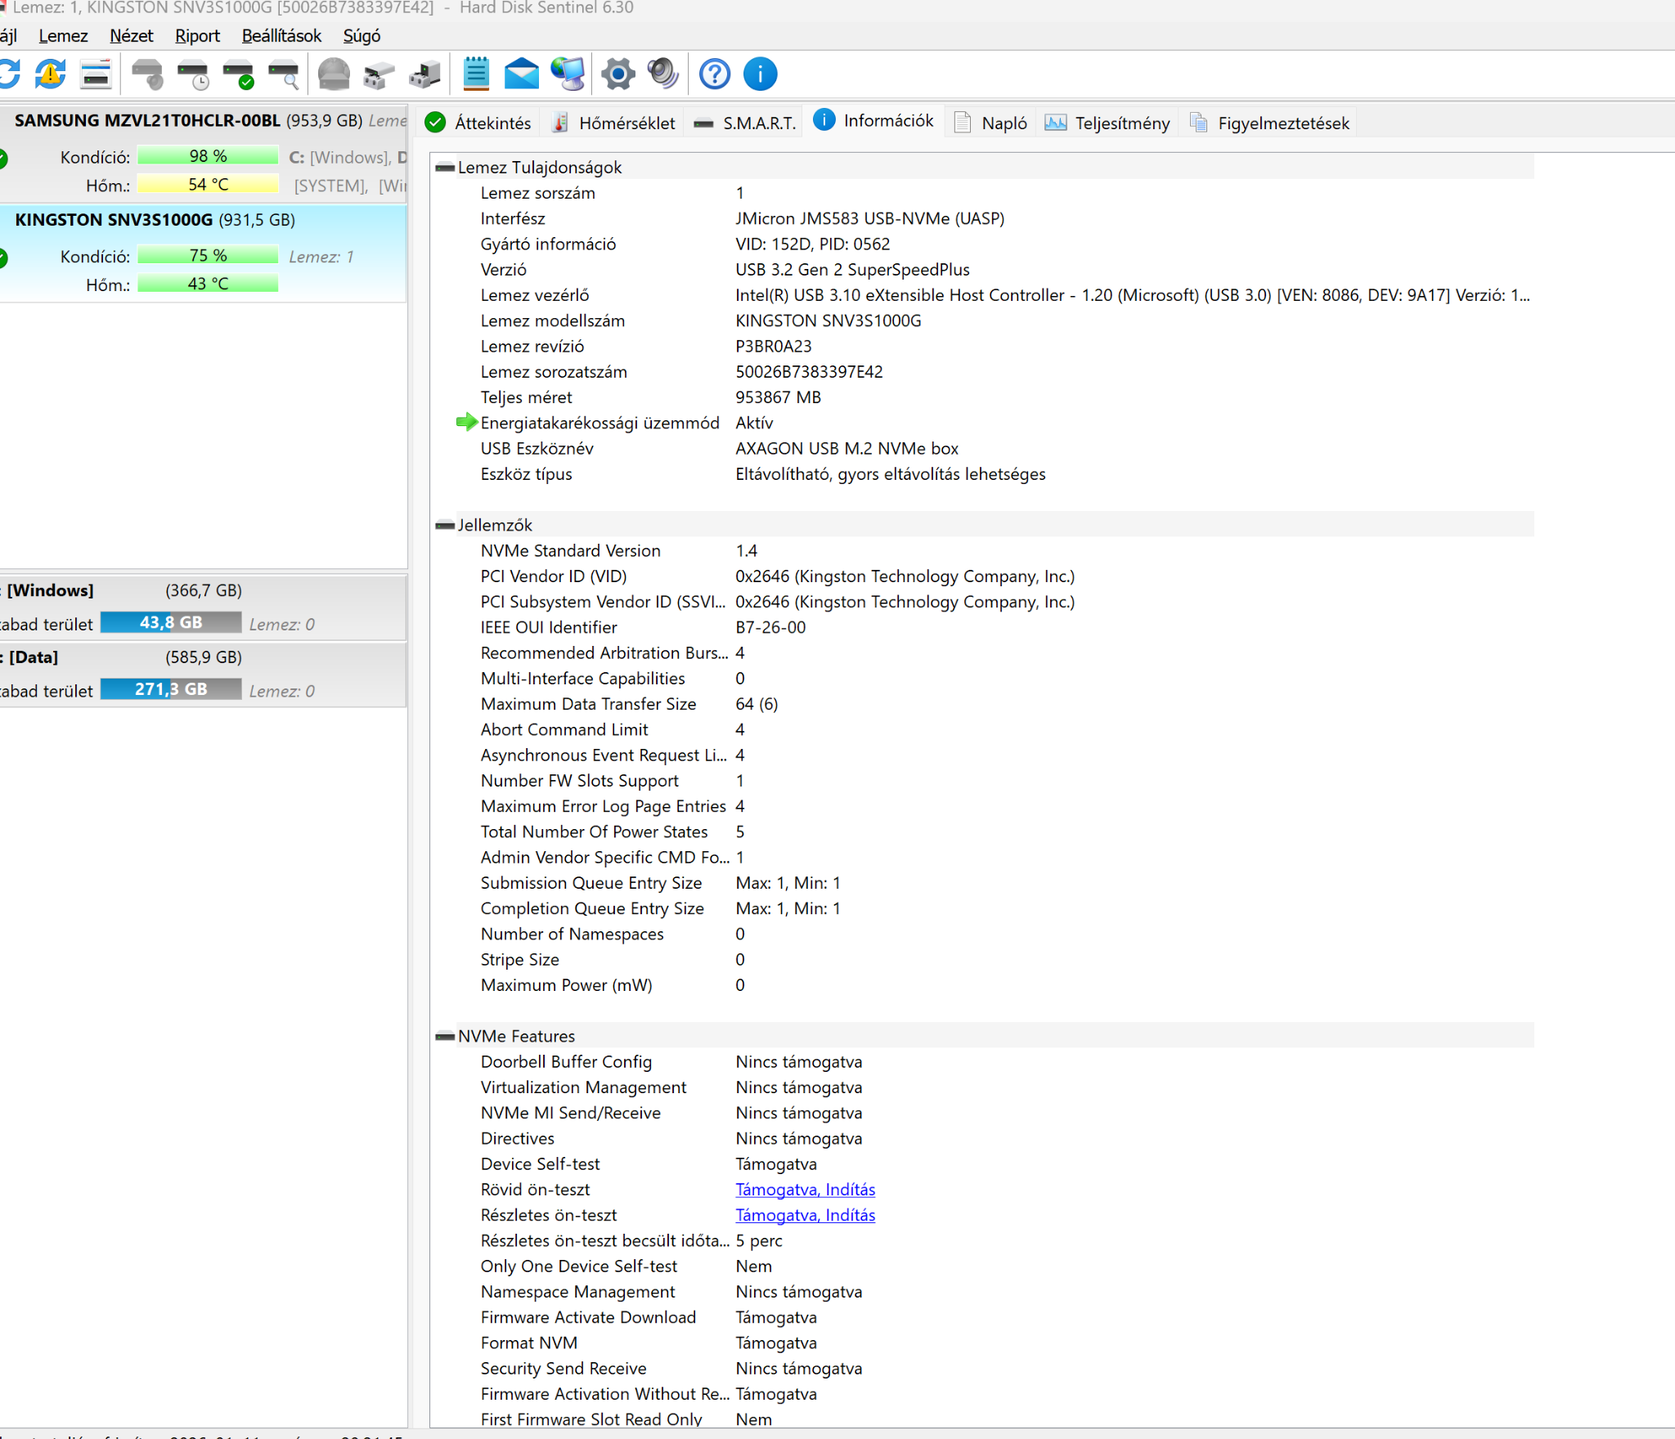Click the Format NVM row label
Image resolution: width=1675 pixels, height=1439 pixels.
click(x=529, y=1343)
